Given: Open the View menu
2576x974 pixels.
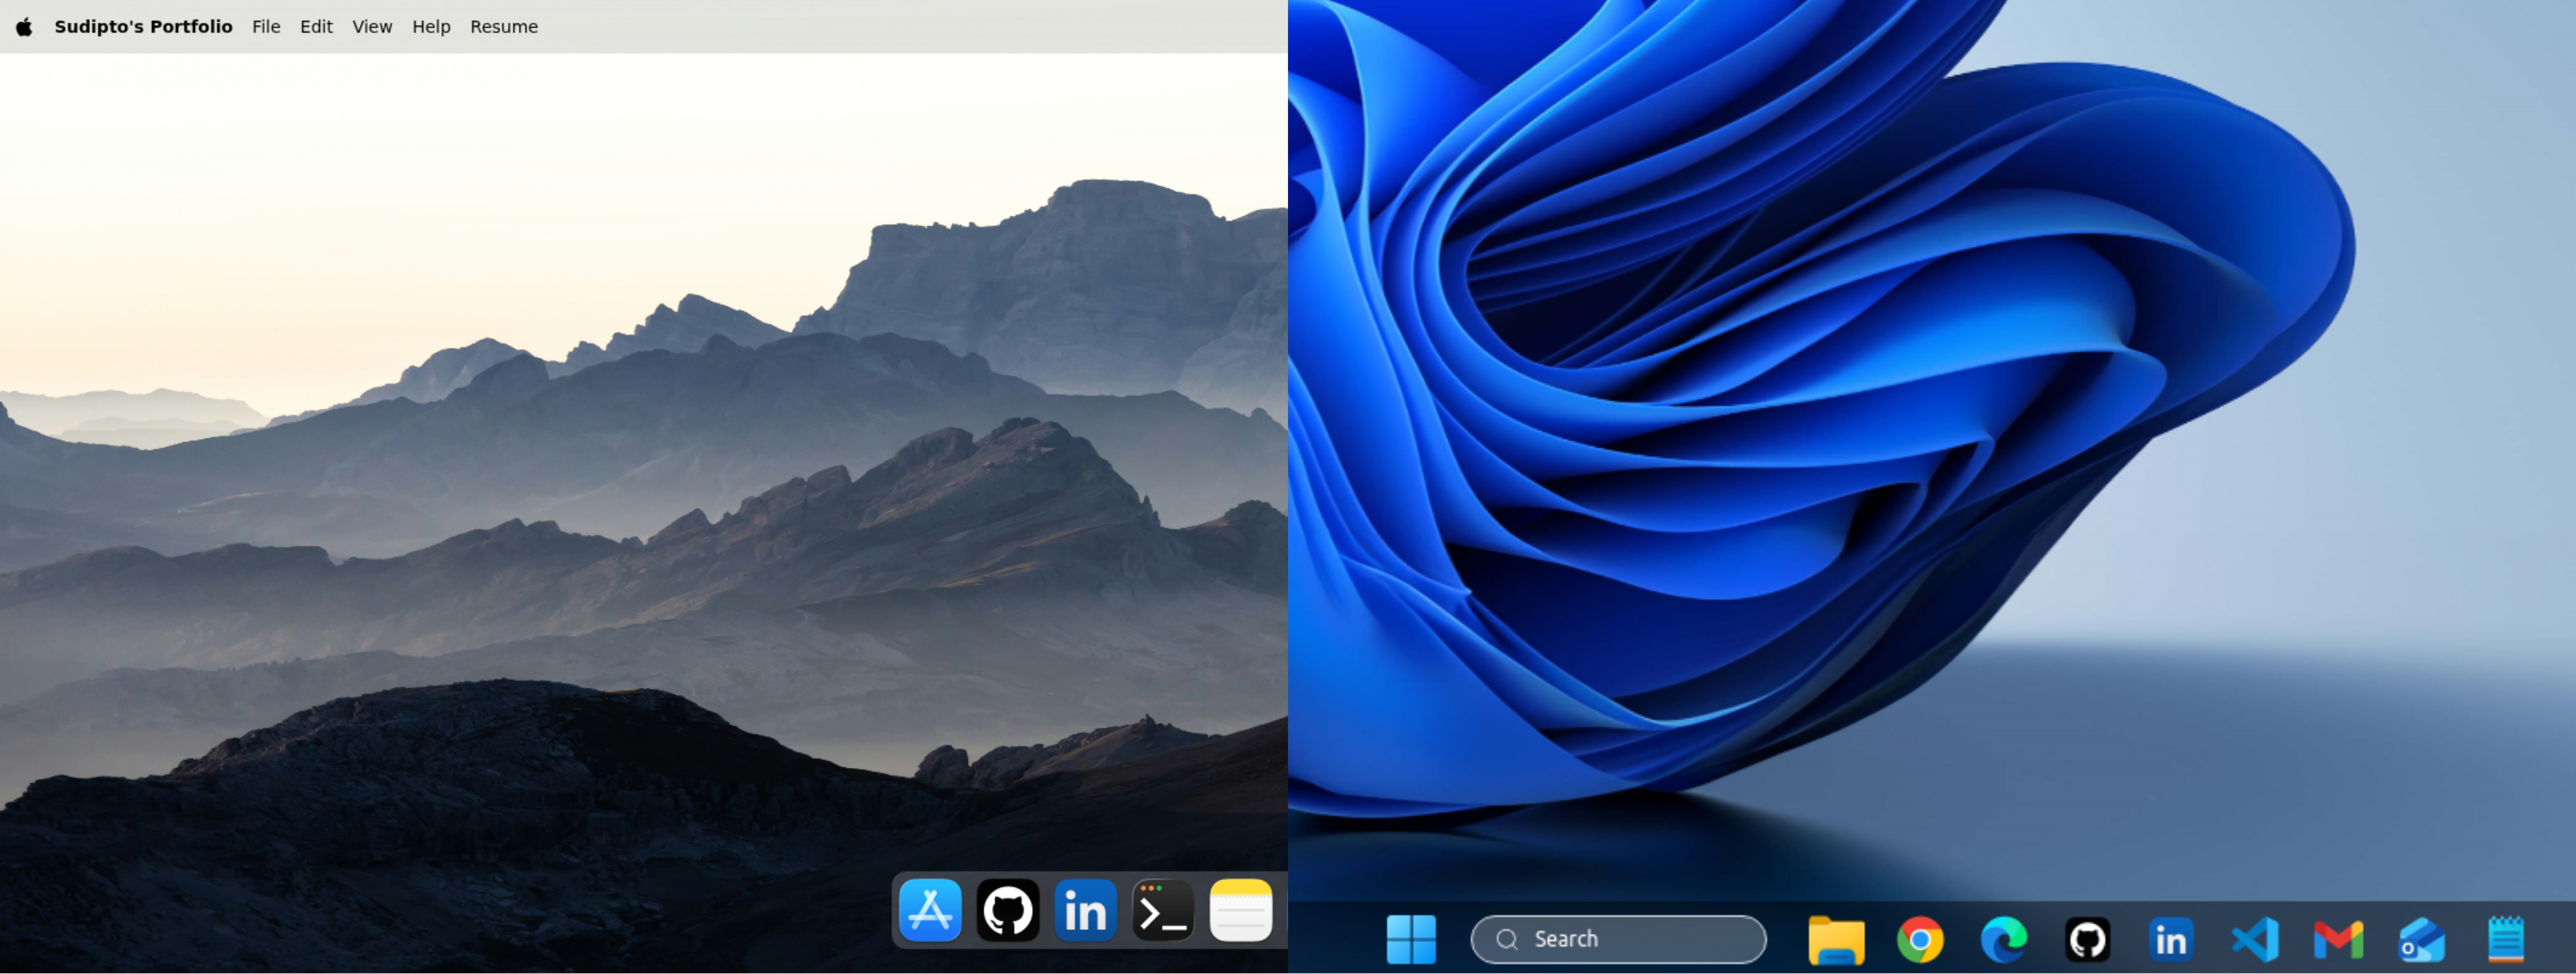Looking at the screenshot, I should 372,27.
